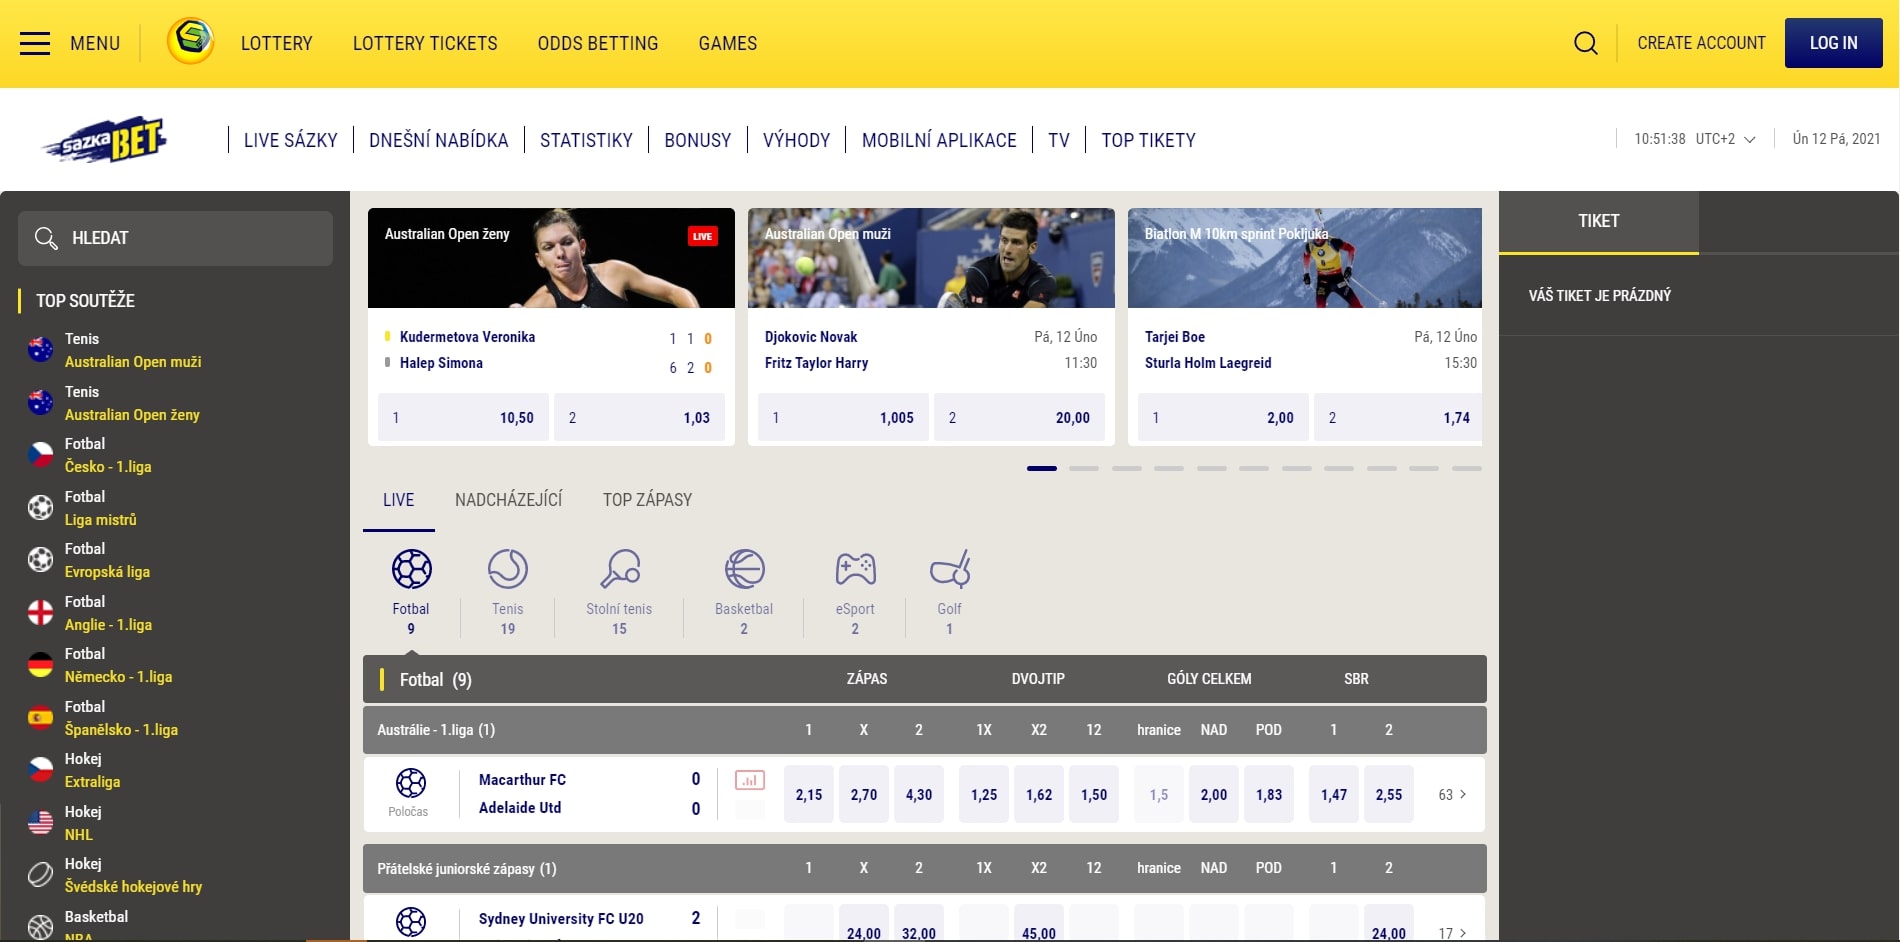This screenshot has width=1900, height=942.
Task: Open the UTC+2 timezone dropdown
Action: click(x=1724, y=139)
